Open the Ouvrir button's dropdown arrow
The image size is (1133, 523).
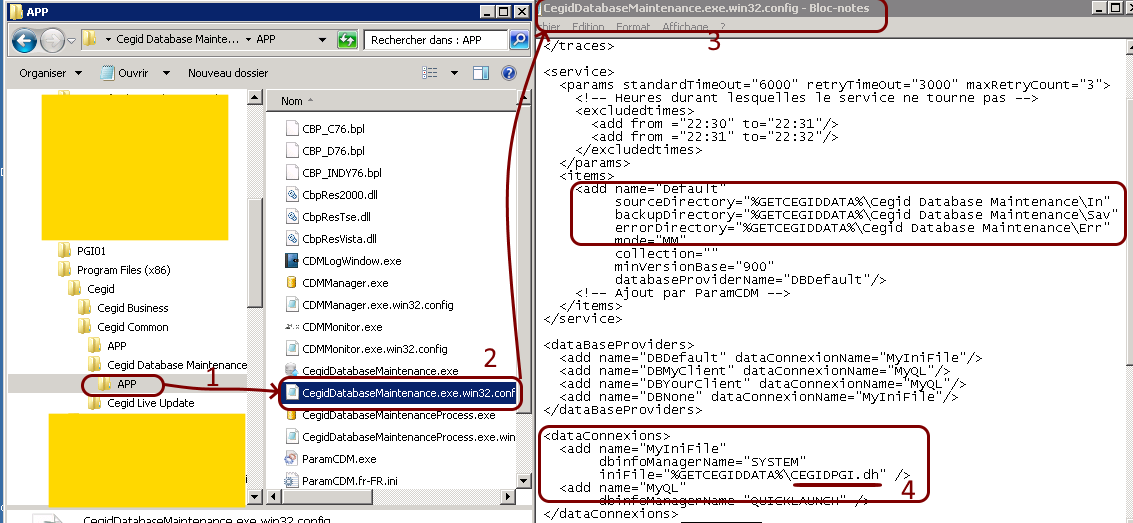click(166, 73)
